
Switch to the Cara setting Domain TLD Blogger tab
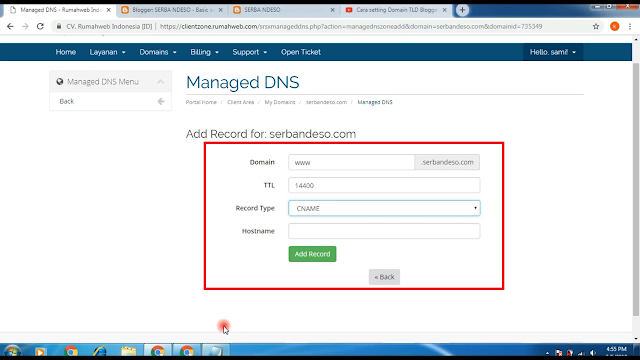coord(396,10)
